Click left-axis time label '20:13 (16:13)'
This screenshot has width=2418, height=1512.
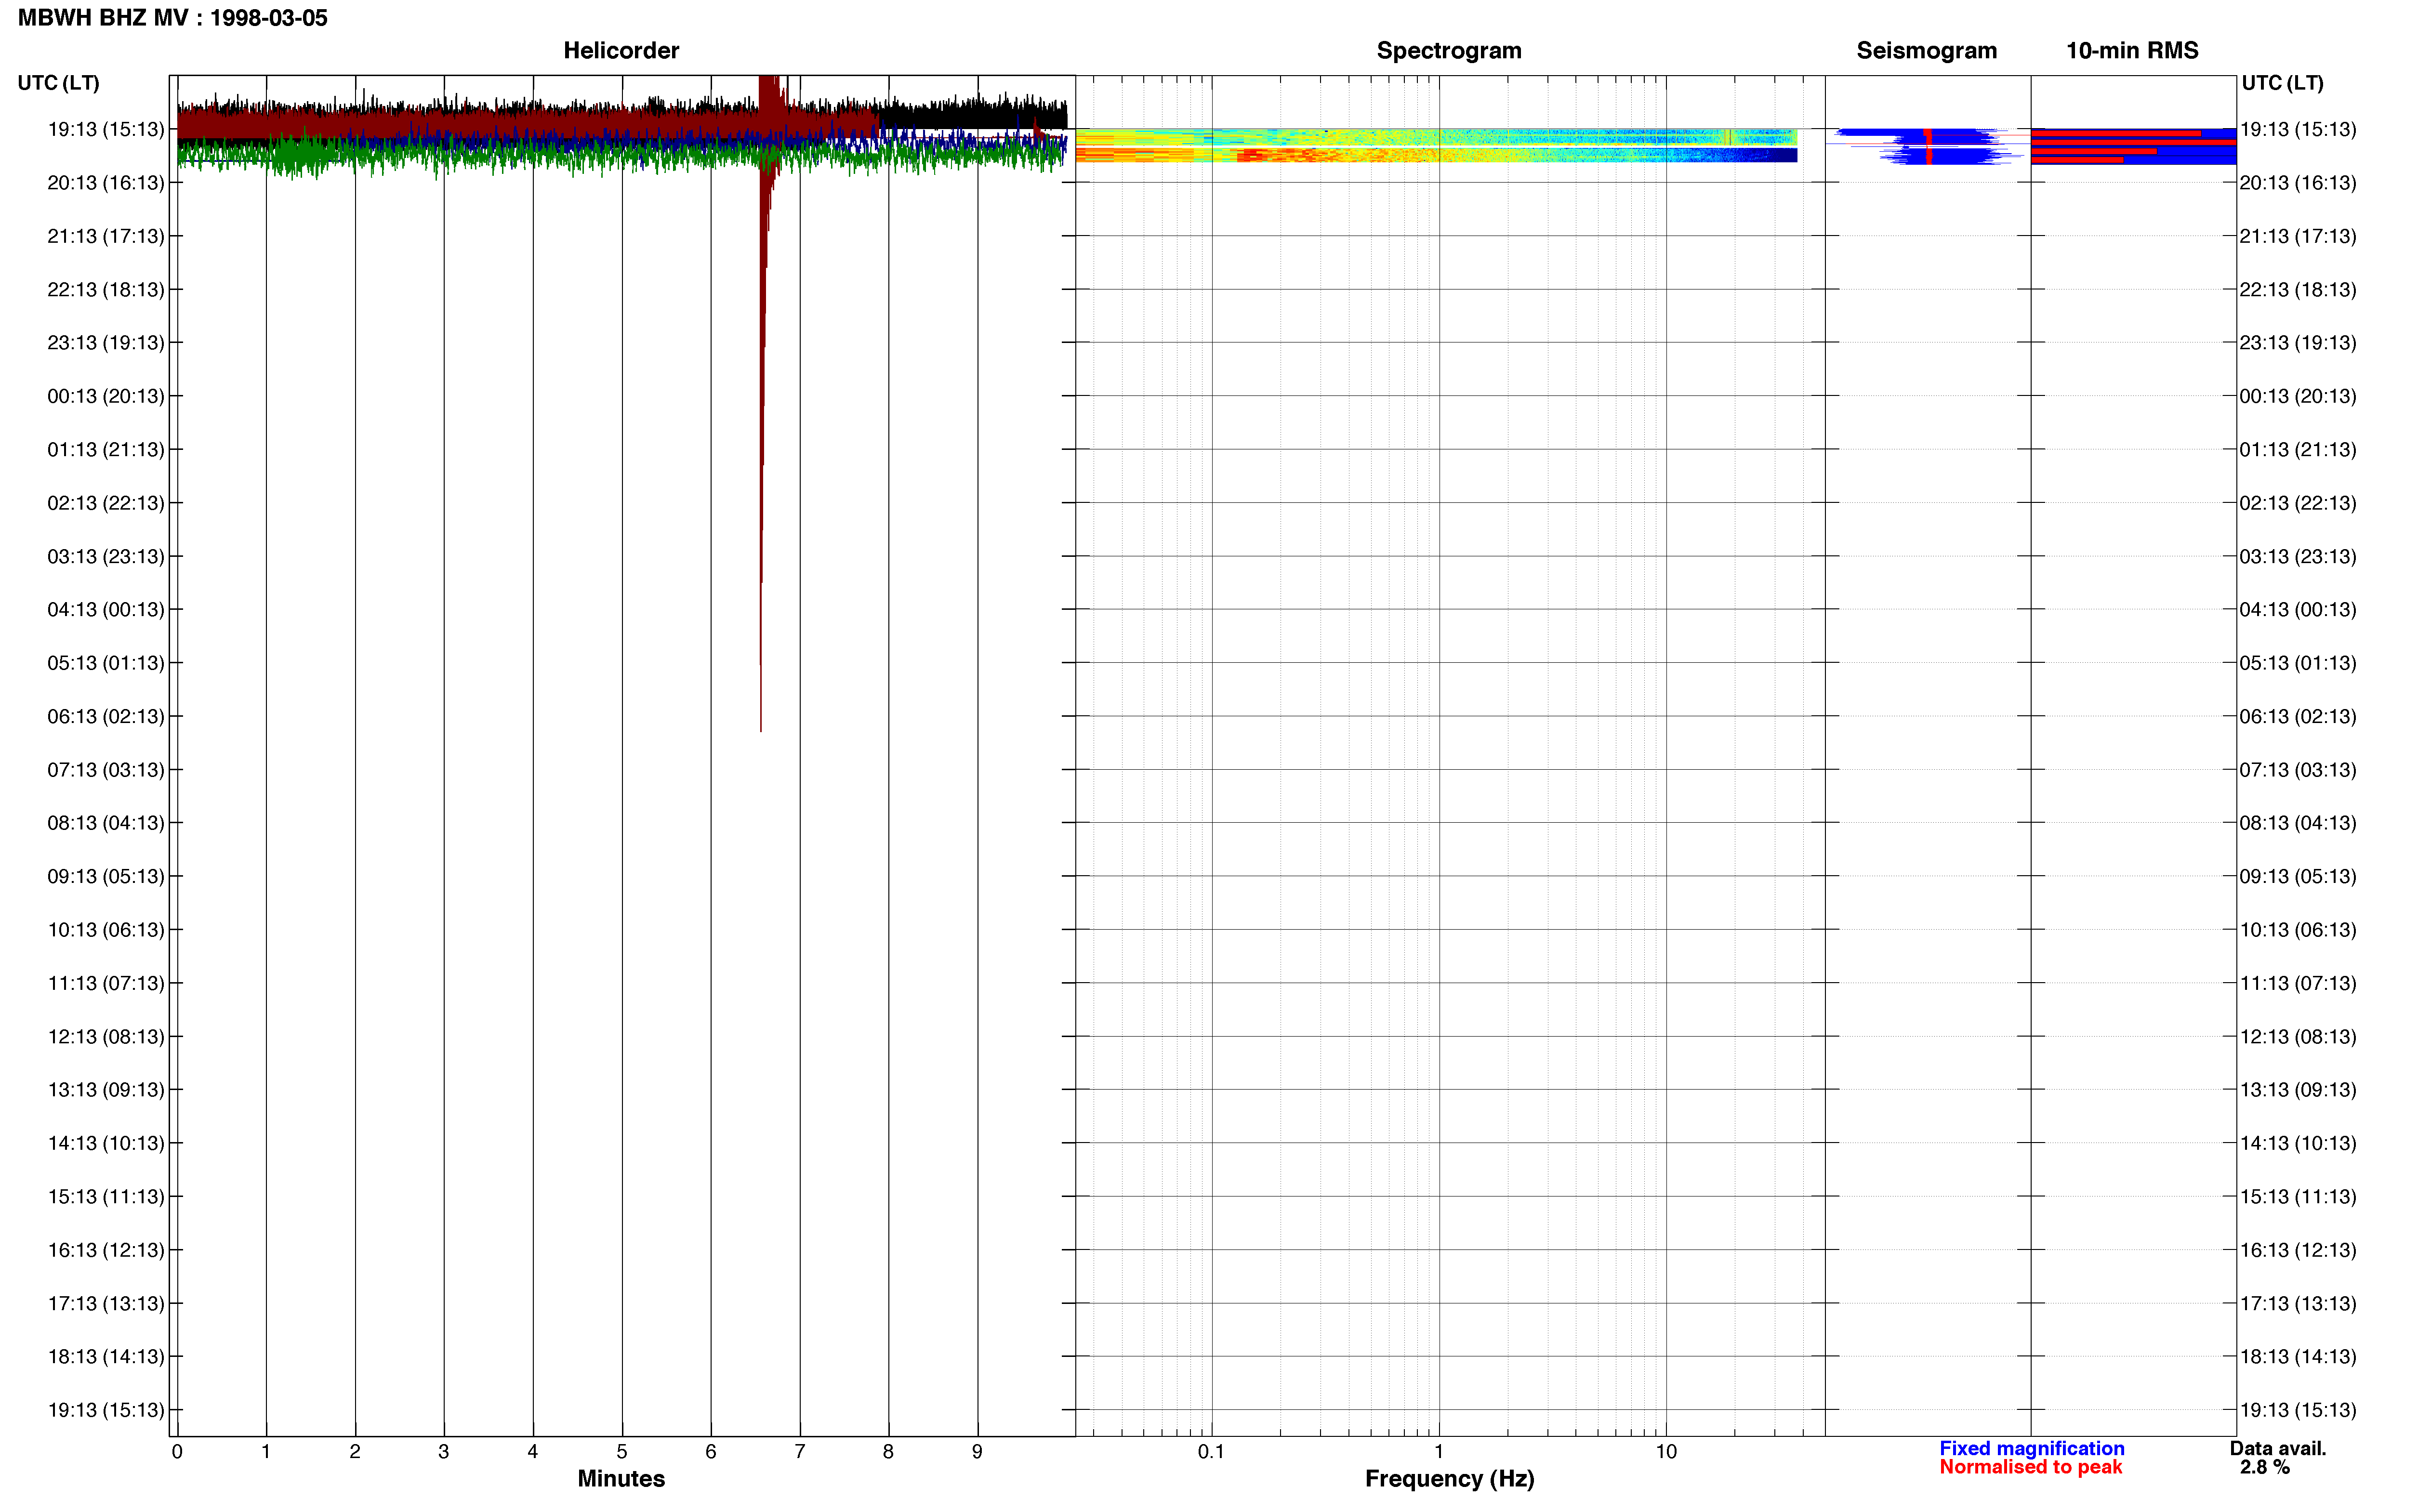105,183
